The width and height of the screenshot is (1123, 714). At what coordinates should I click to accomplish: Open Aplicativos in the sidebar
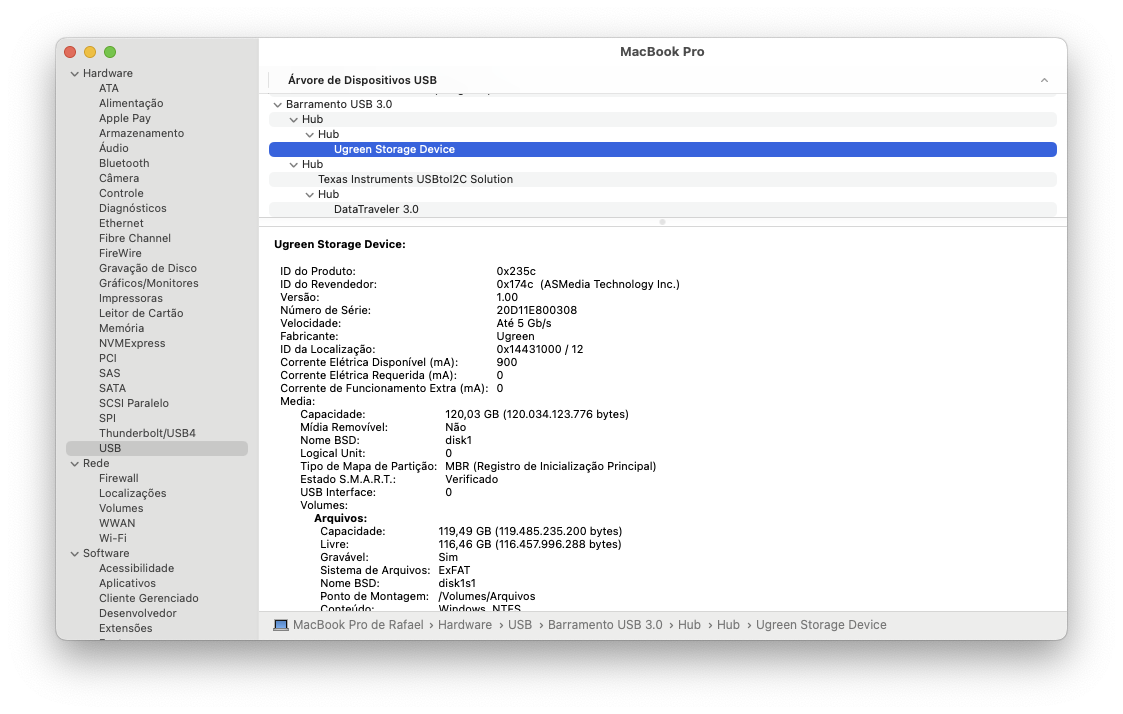coord(127,584)
